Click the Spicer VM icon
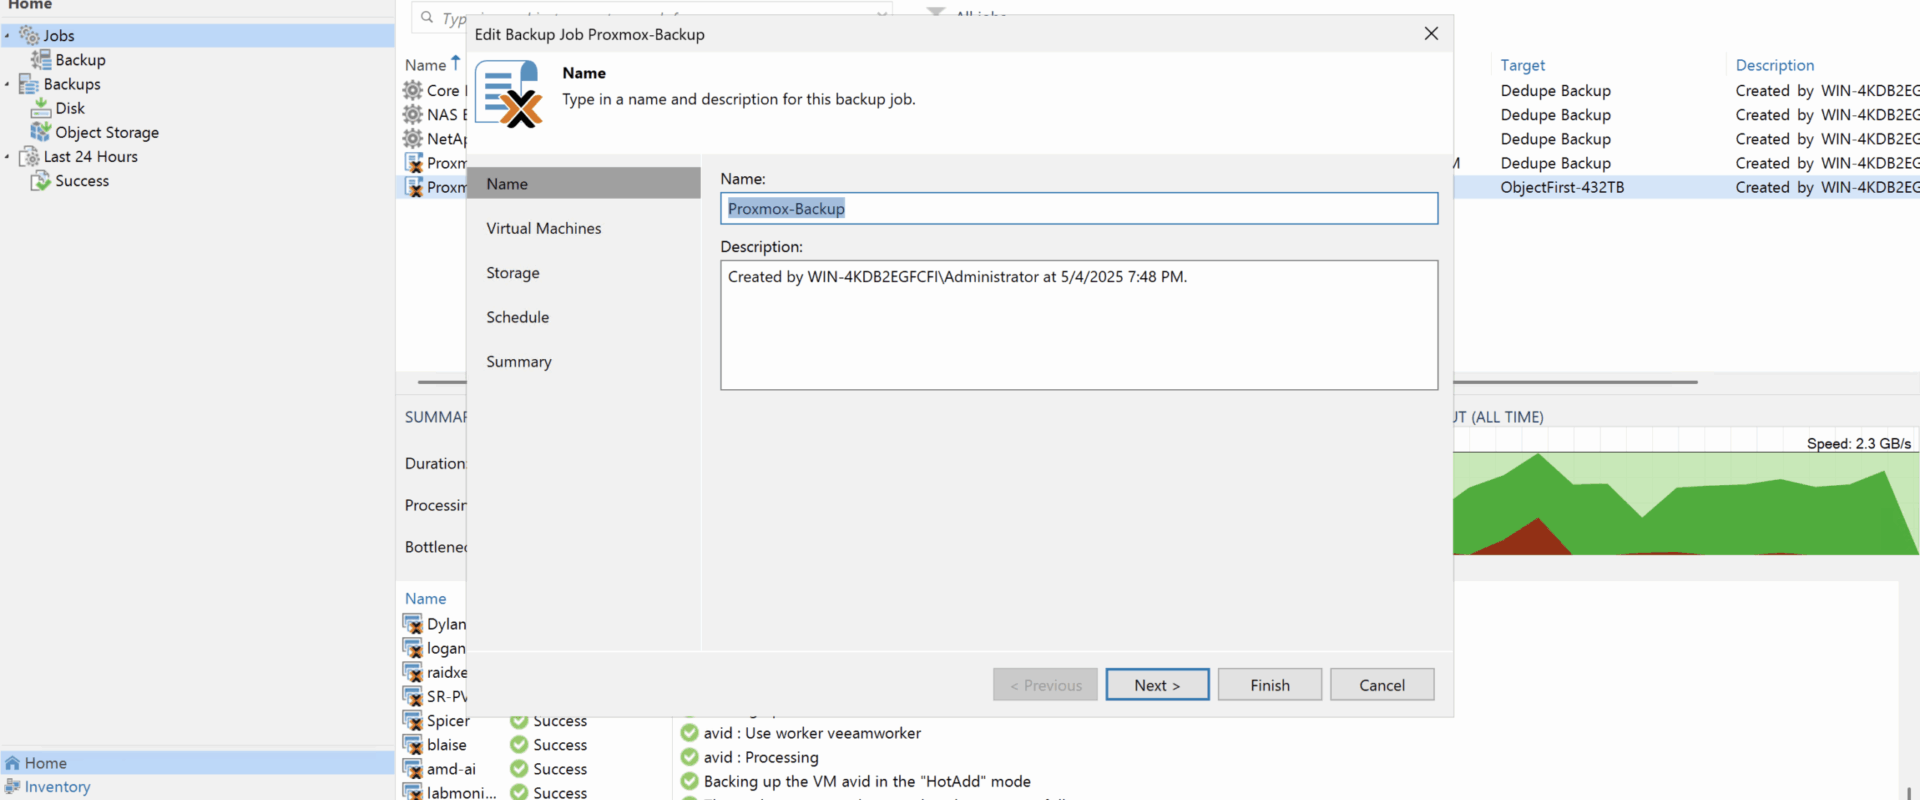This screenshot has height=800, width=1920. point(413,720)
